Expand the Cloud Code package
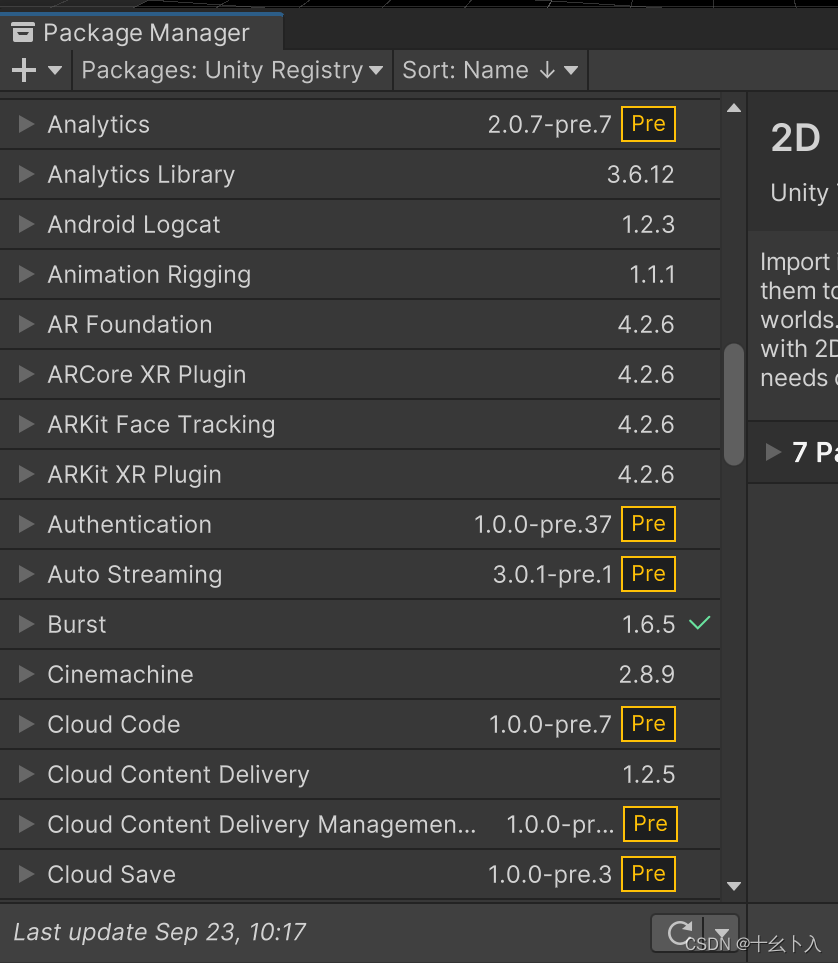Screen dimensions: 838x963 26,724
